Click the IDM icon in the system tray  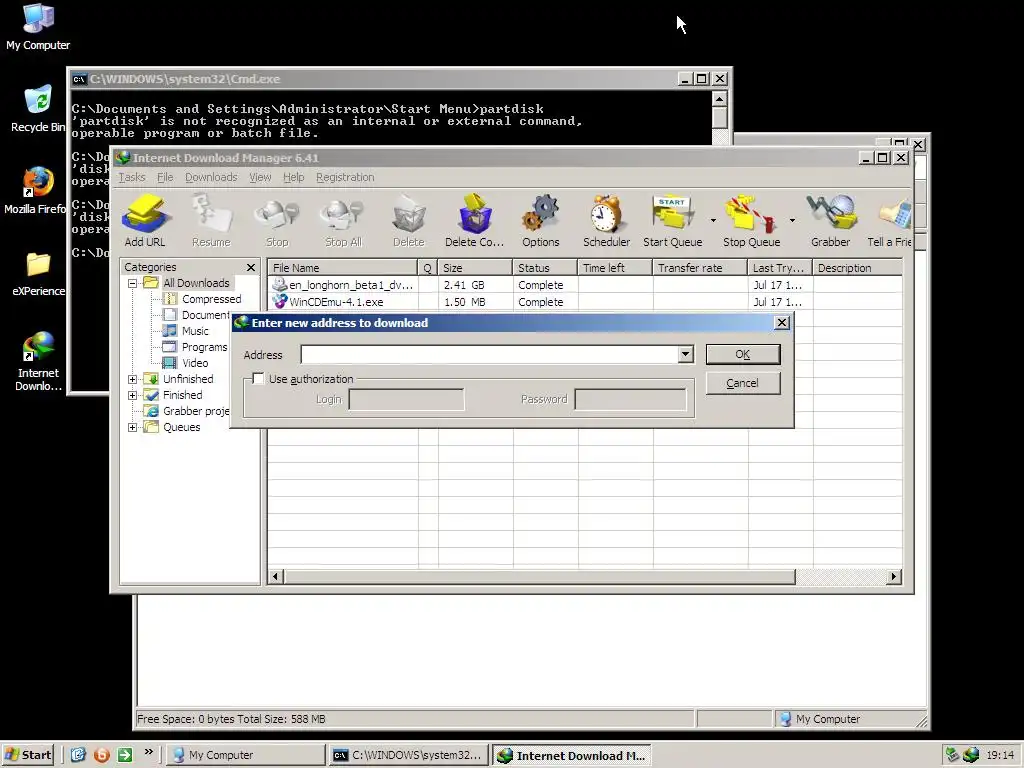point(971,755)
